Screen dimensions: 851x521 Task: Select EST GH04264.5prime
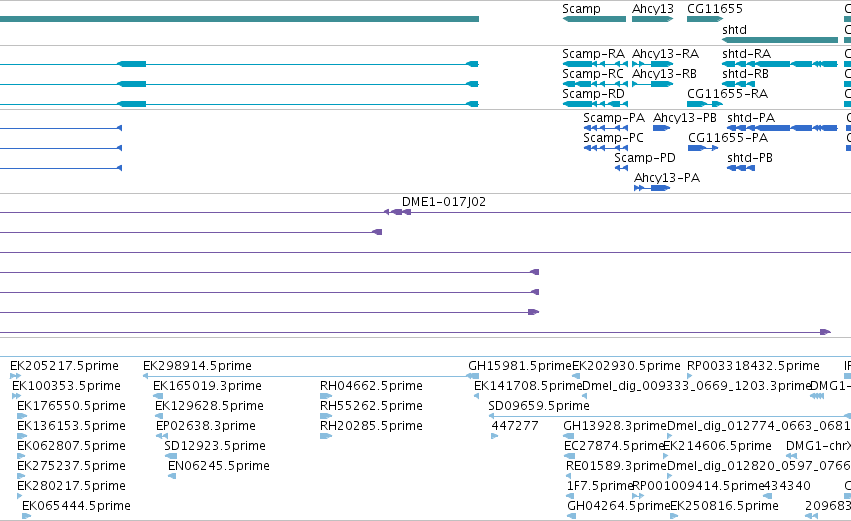[x=619, y=506]
